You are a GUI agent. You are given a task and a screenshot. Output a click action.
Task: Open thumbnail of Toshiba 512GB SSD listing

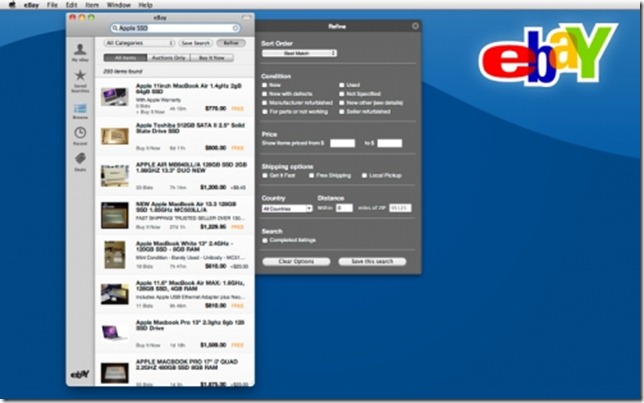click(115, 136)
